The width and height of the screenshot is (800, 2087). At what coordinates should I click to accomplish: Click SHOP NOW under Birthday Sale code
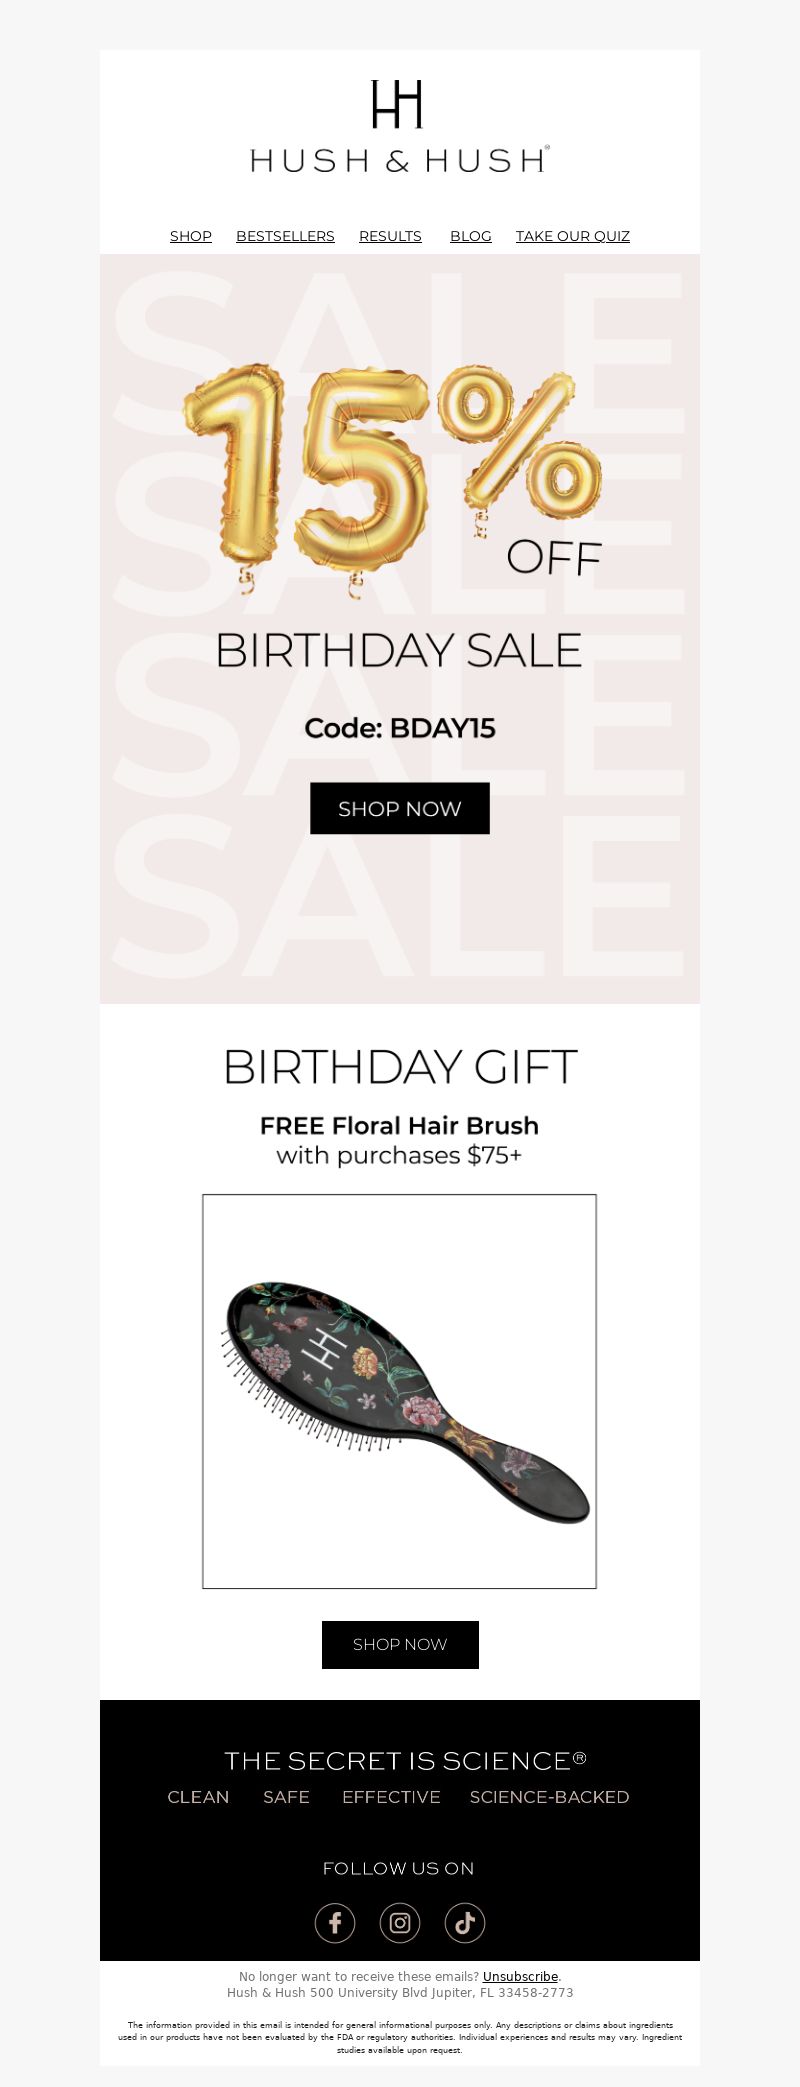point(400,808)
